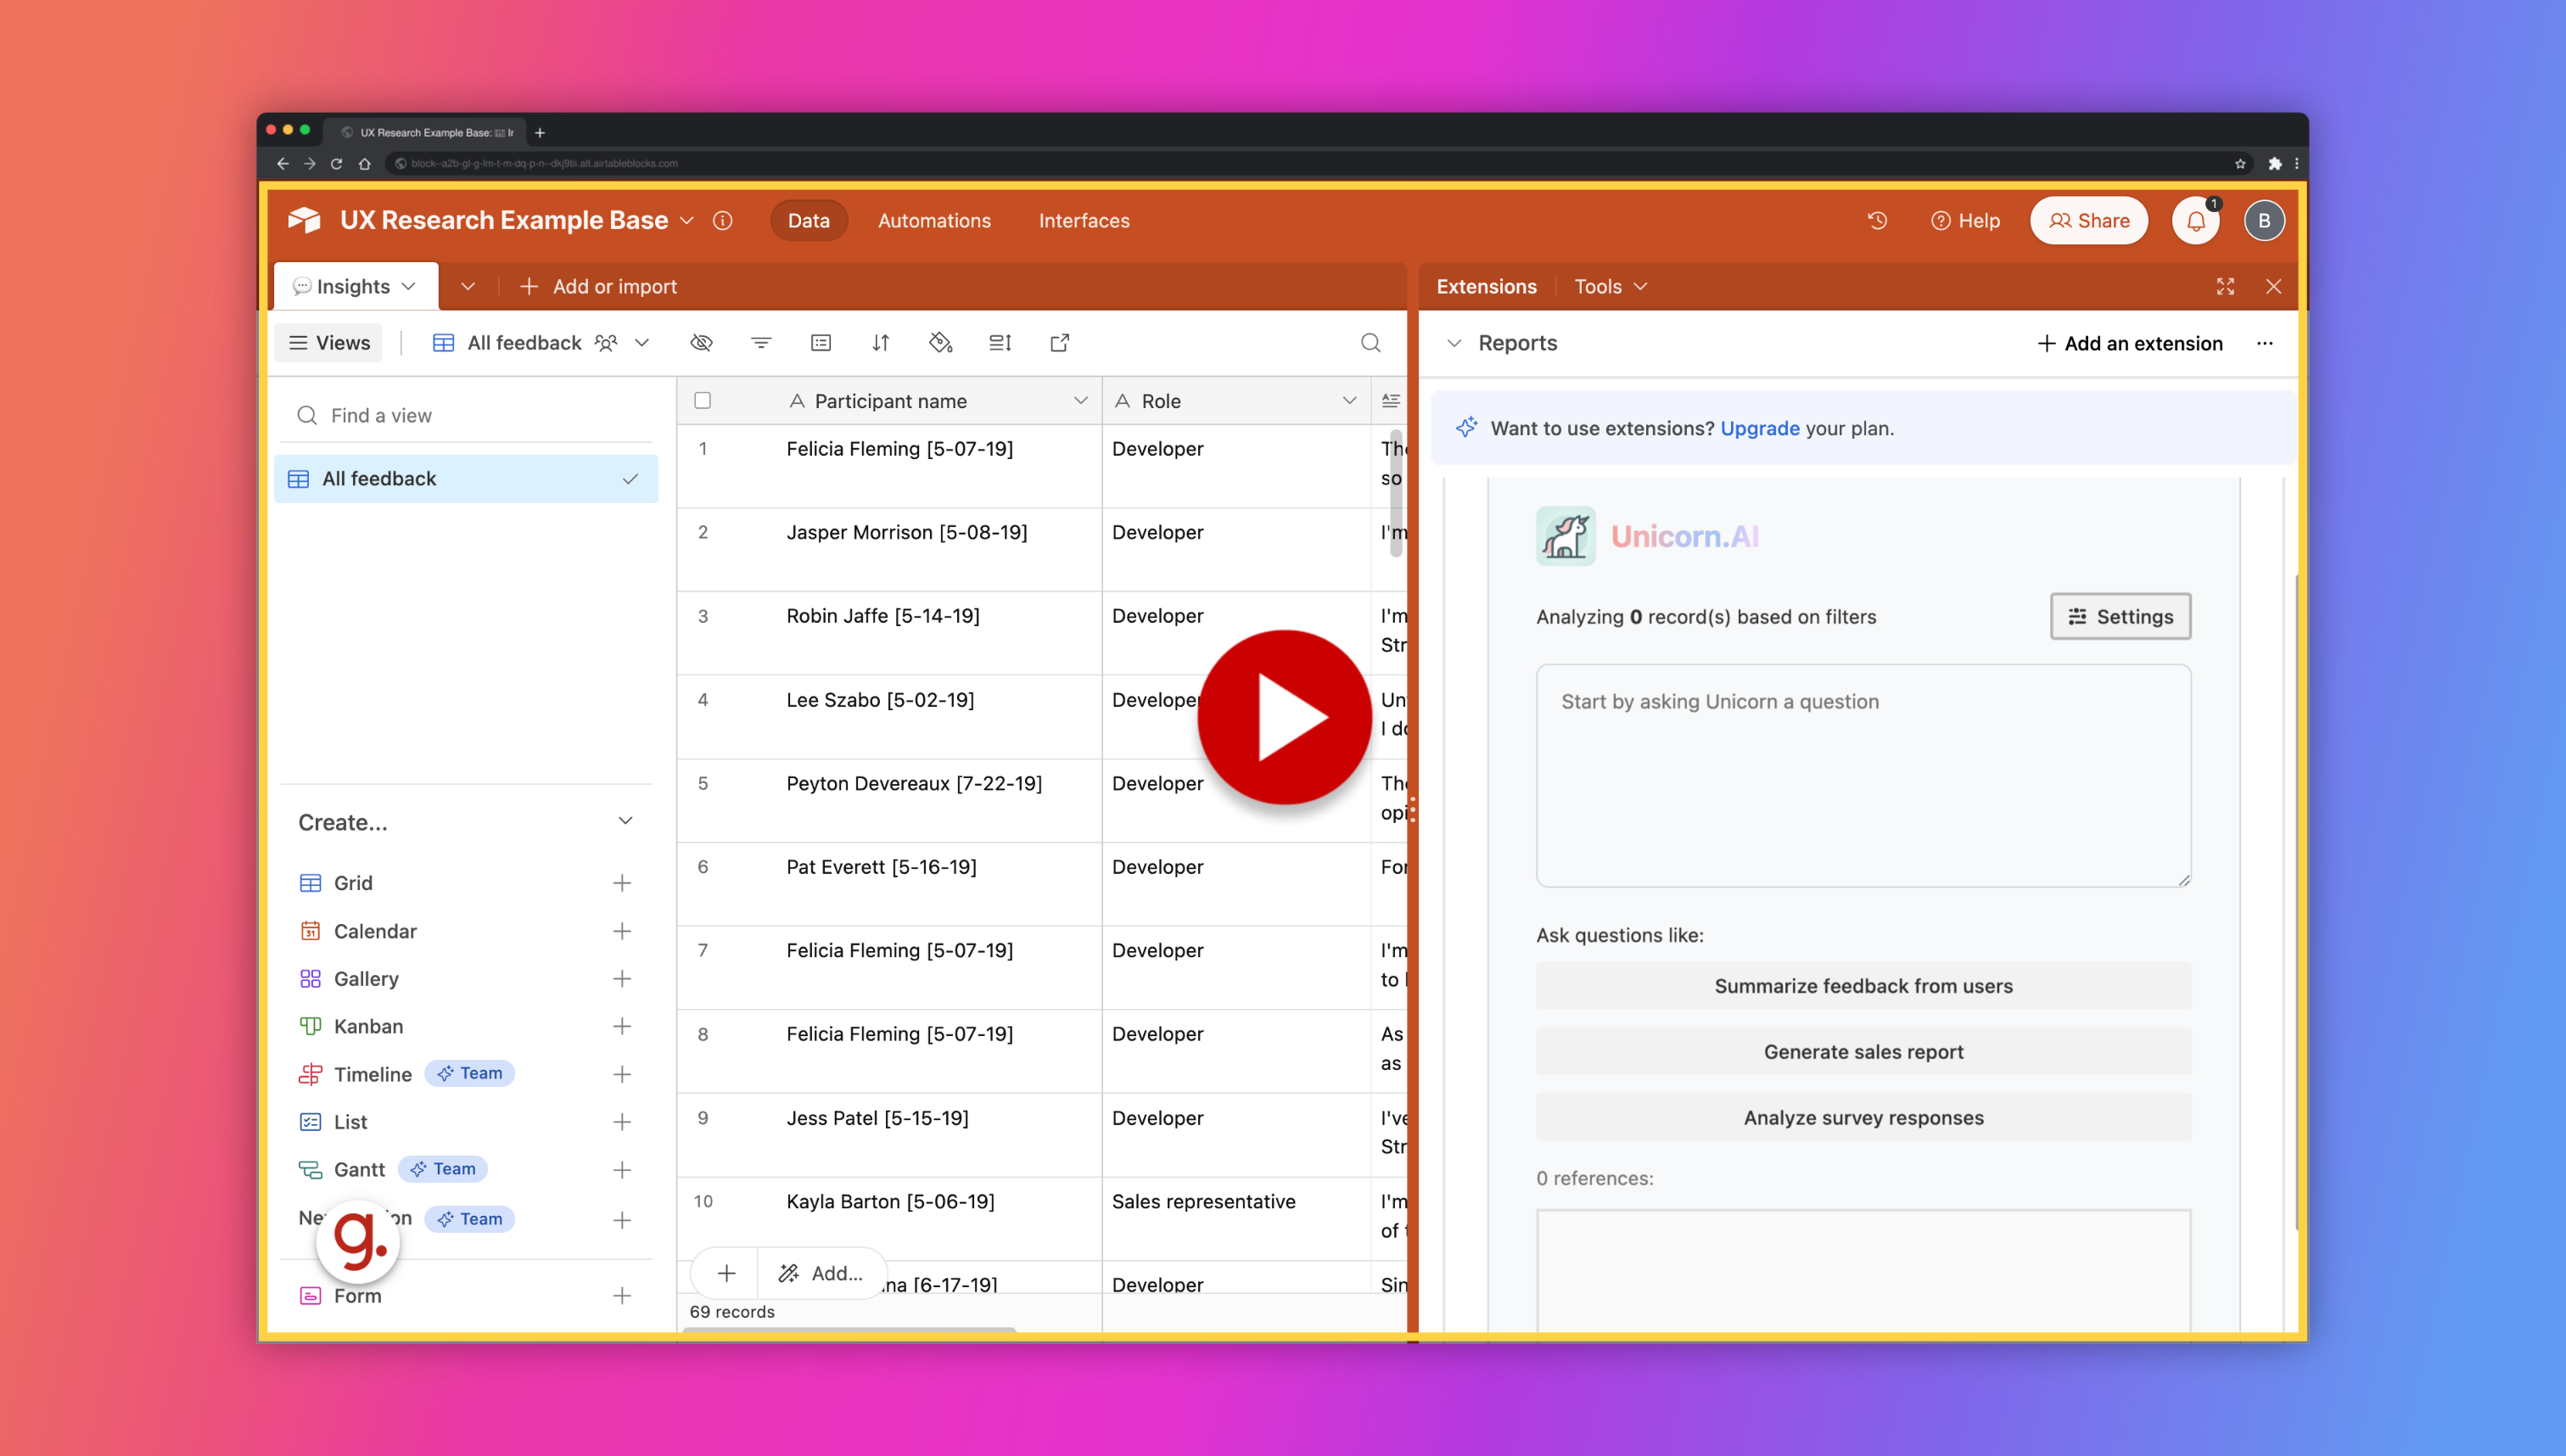The height and width of the screenshot is (1456, 2566).
Task: Click Add or import
Action: 598,287
